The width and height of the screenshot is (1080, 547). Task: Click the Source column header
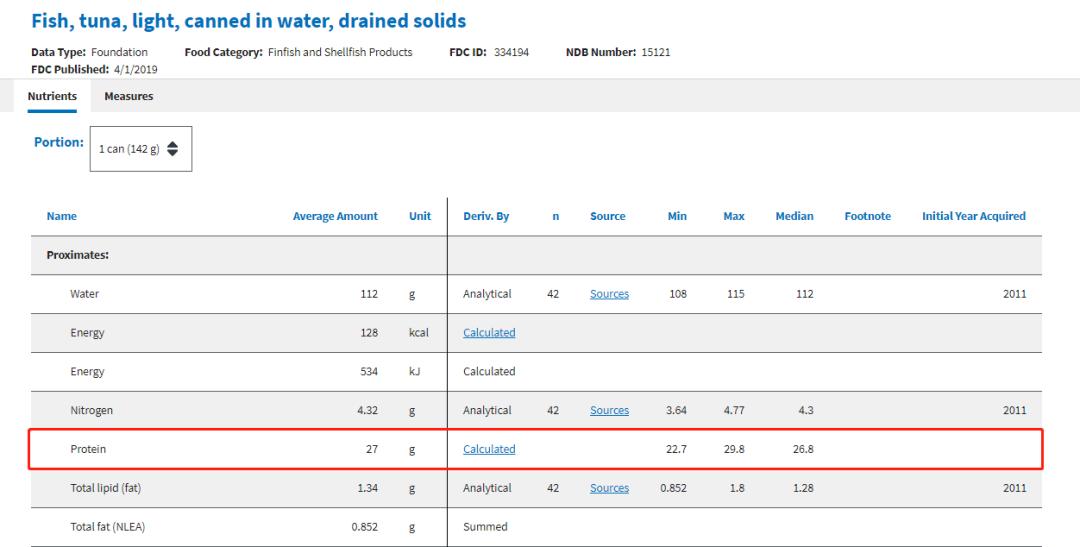(607, 216)
